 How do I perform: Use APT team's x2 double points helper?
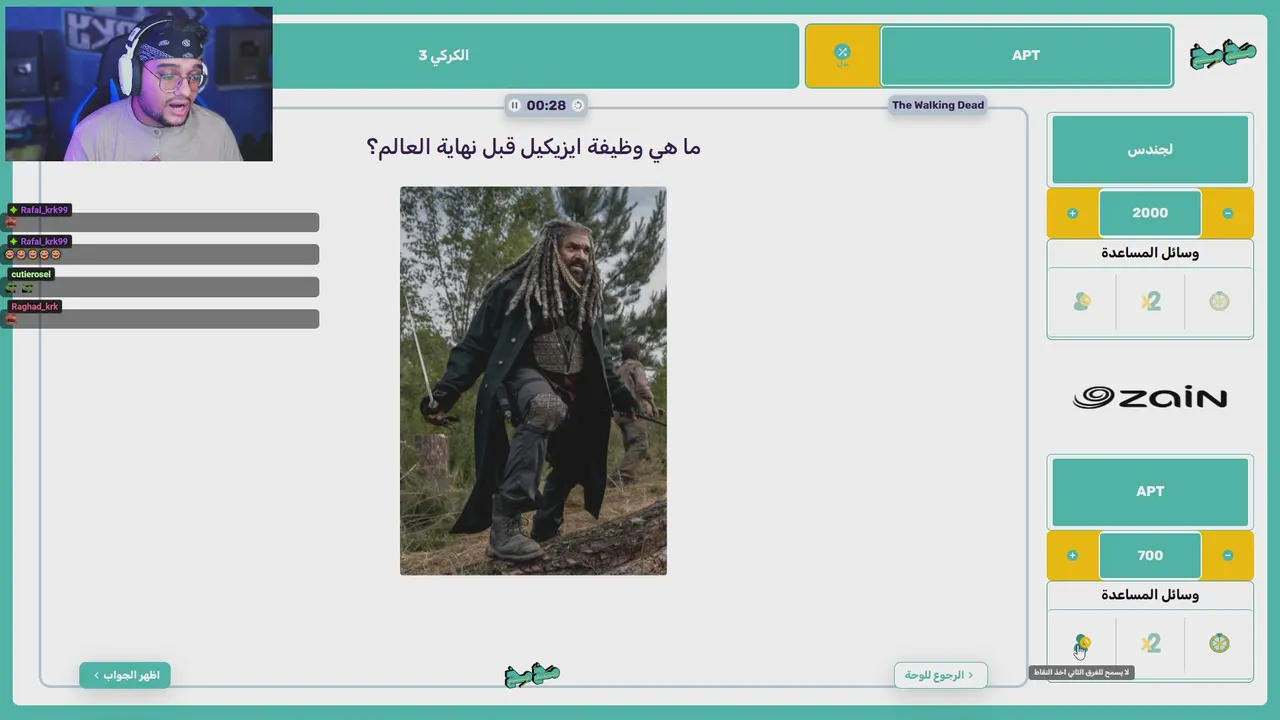[x=1151, y=643]
